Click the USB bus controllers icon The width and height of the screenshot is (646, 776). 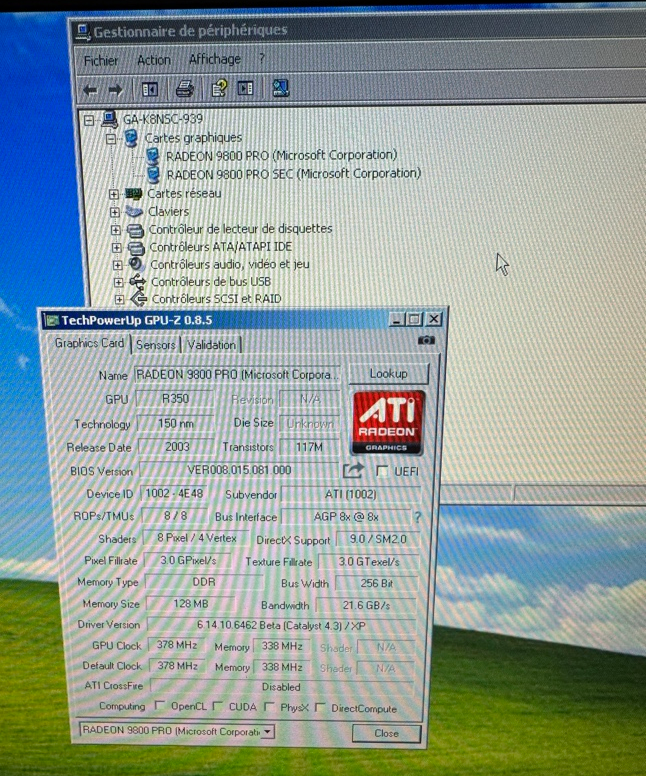(138, 282)
